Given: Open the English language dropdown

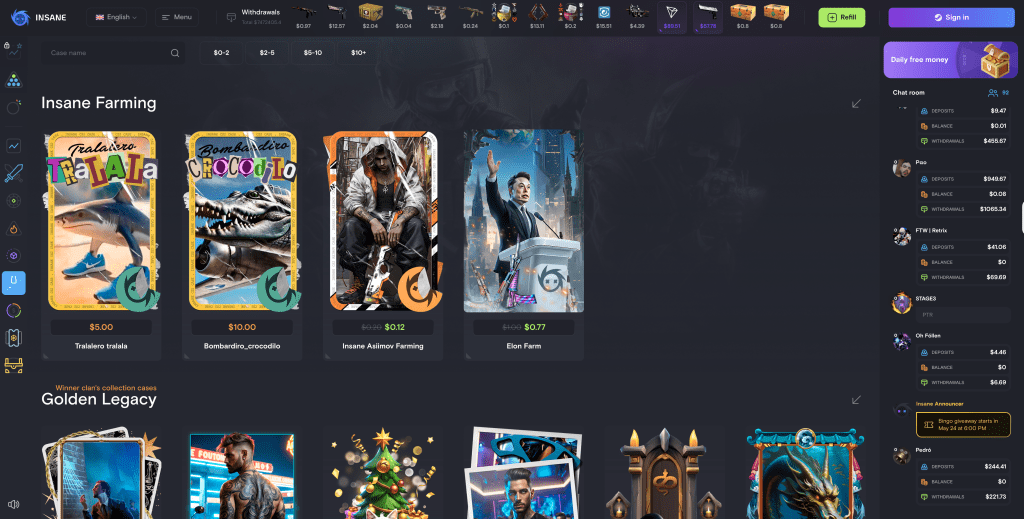Looking at the screenshot, I should click(116, 17).
